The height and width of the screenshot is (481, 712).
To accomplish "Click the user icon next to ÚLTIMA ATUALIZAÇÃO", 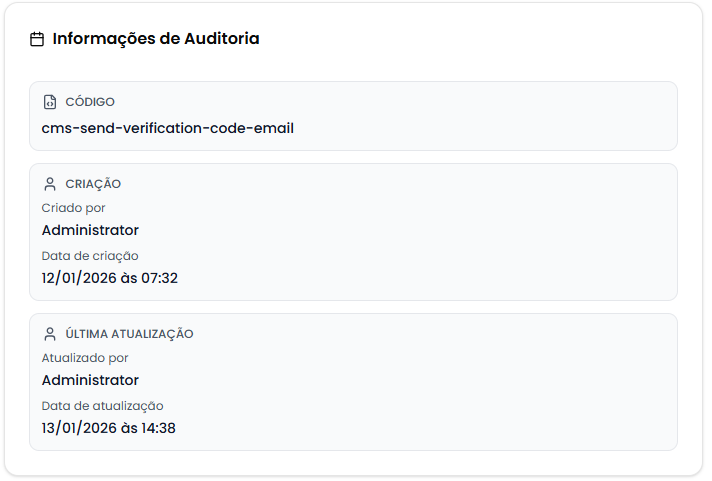I will coord(50,334).
